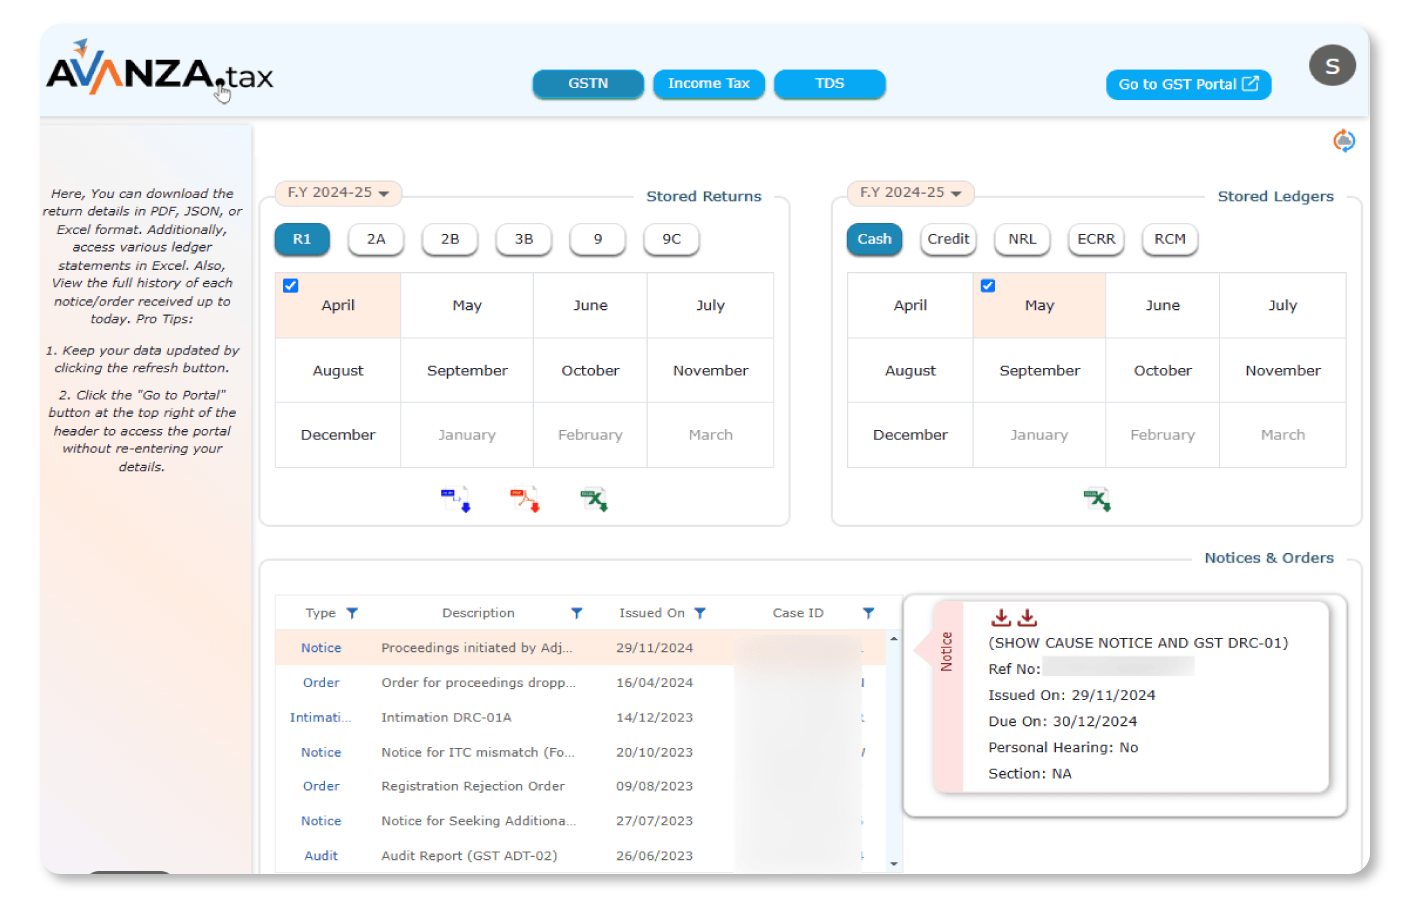Open Intimation DRC-01A row
This screenshot has height=909, width=1424.
pyautogui.click(x=580, y=718)
